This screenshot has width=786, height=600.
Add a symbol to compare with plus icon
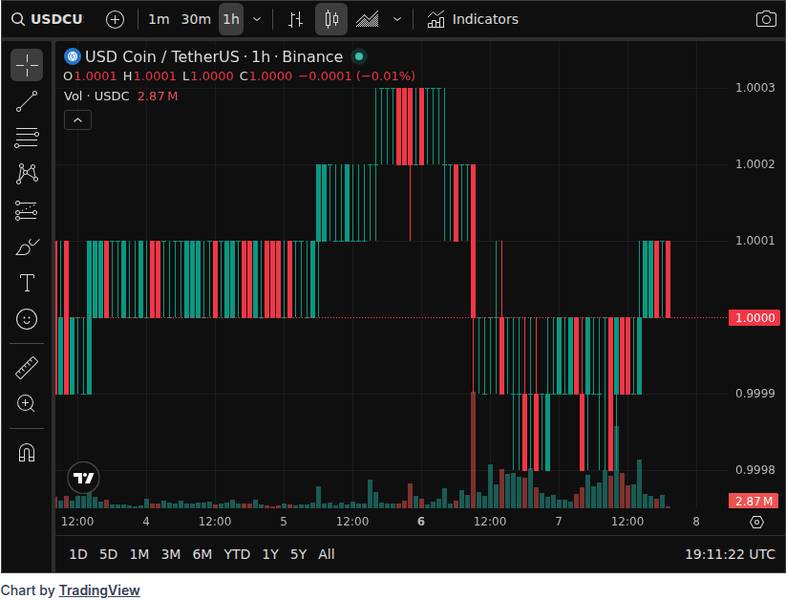pyautogui.click(x=115, y=20)
